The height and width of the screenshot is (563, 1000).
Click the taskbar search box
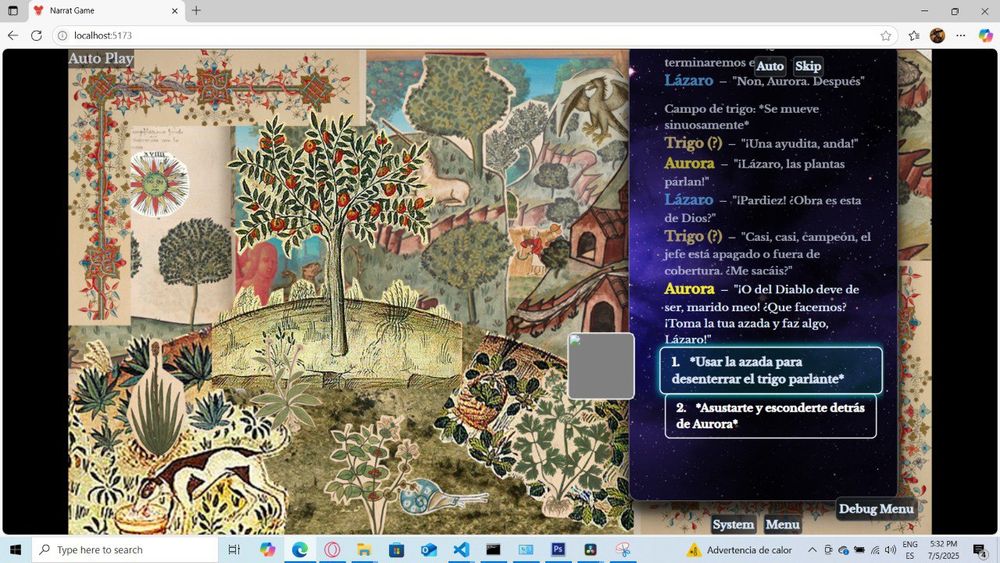point(125,550)
